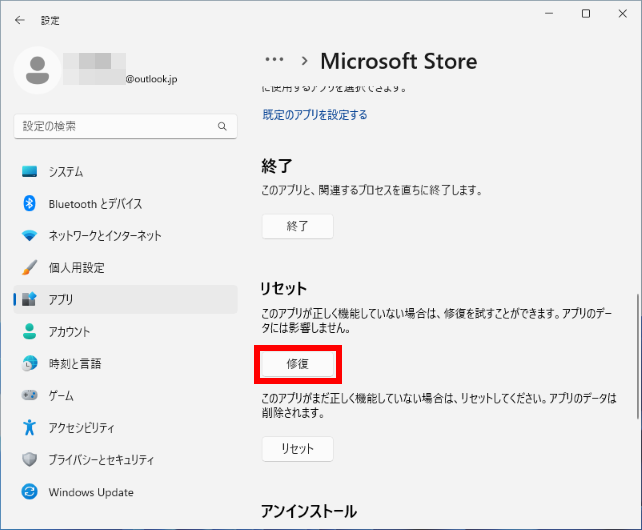Open the システム settings category
The height and width of the screenshot is (530, 642).
coord(66,172)
